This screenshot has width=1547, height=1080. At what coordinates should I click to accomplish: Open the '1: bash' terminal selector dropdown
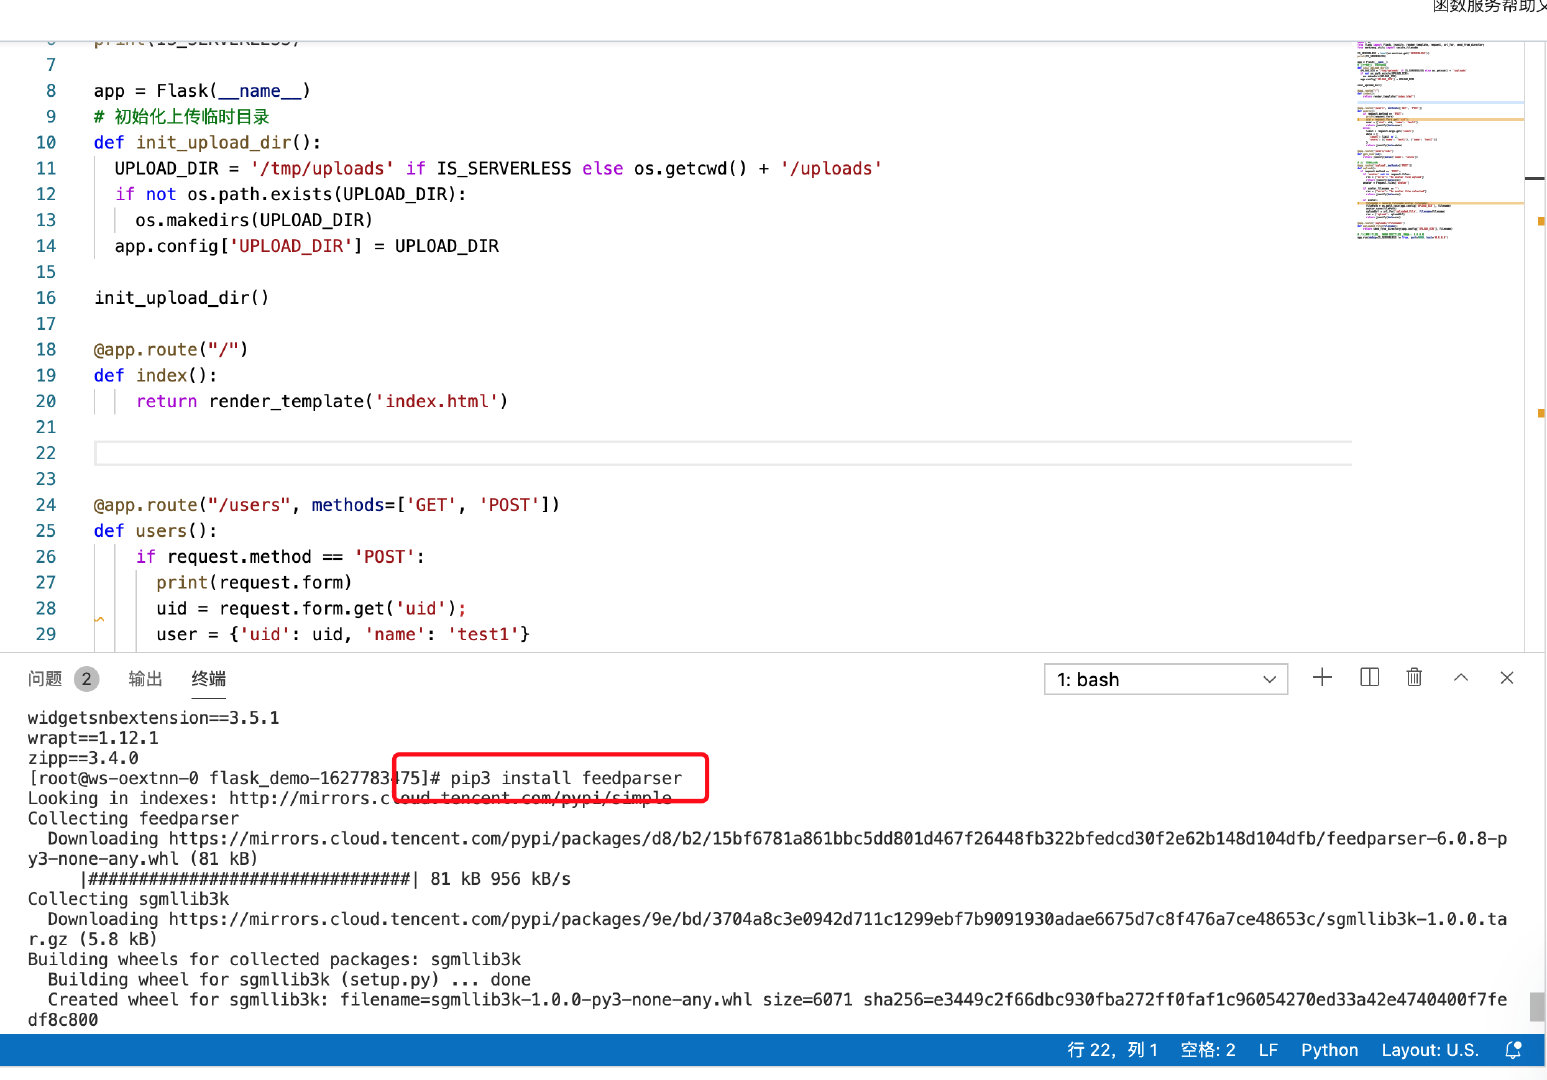coord(1166,679)
